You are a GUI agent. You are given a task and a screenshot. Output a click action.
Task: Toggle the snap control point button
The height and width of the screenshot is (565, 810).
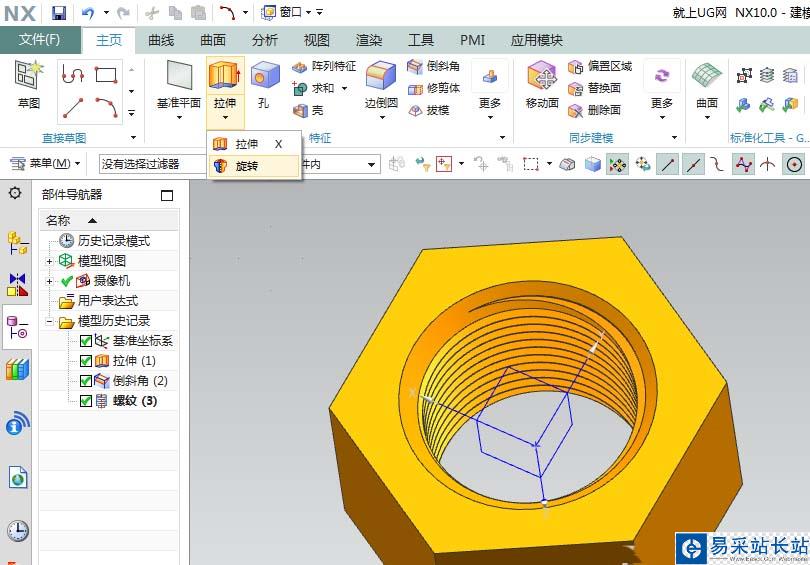pos(718,165)
